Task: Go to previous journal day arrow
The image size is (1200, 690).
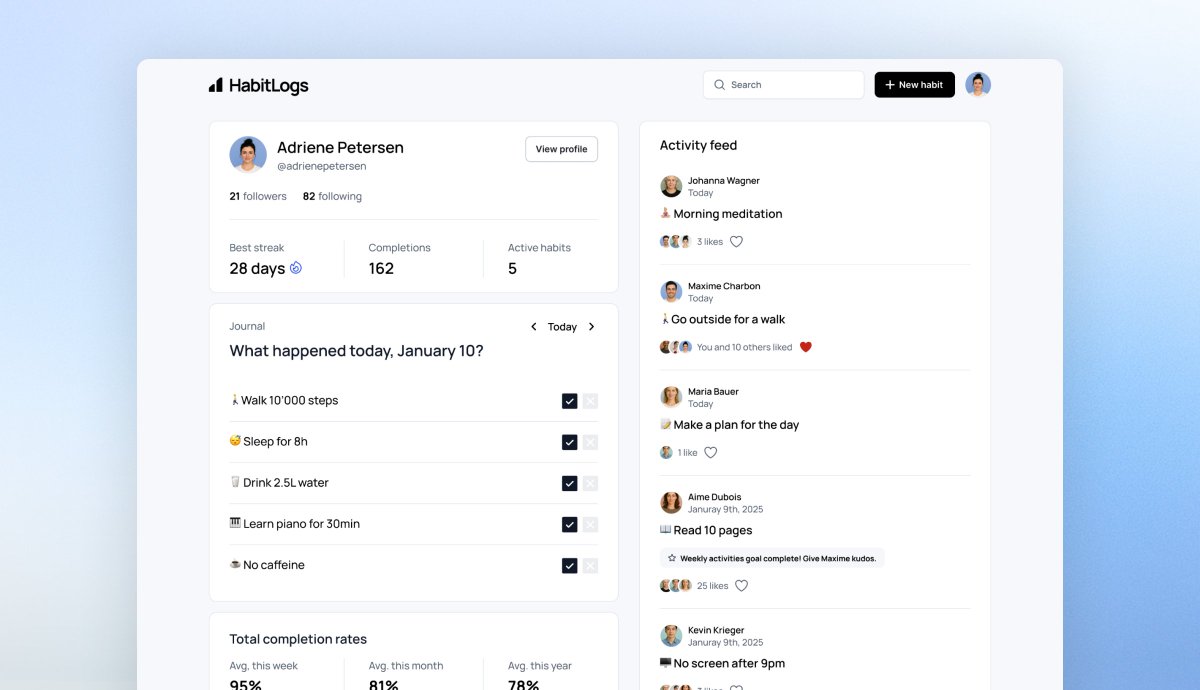Action: point(534,327)
